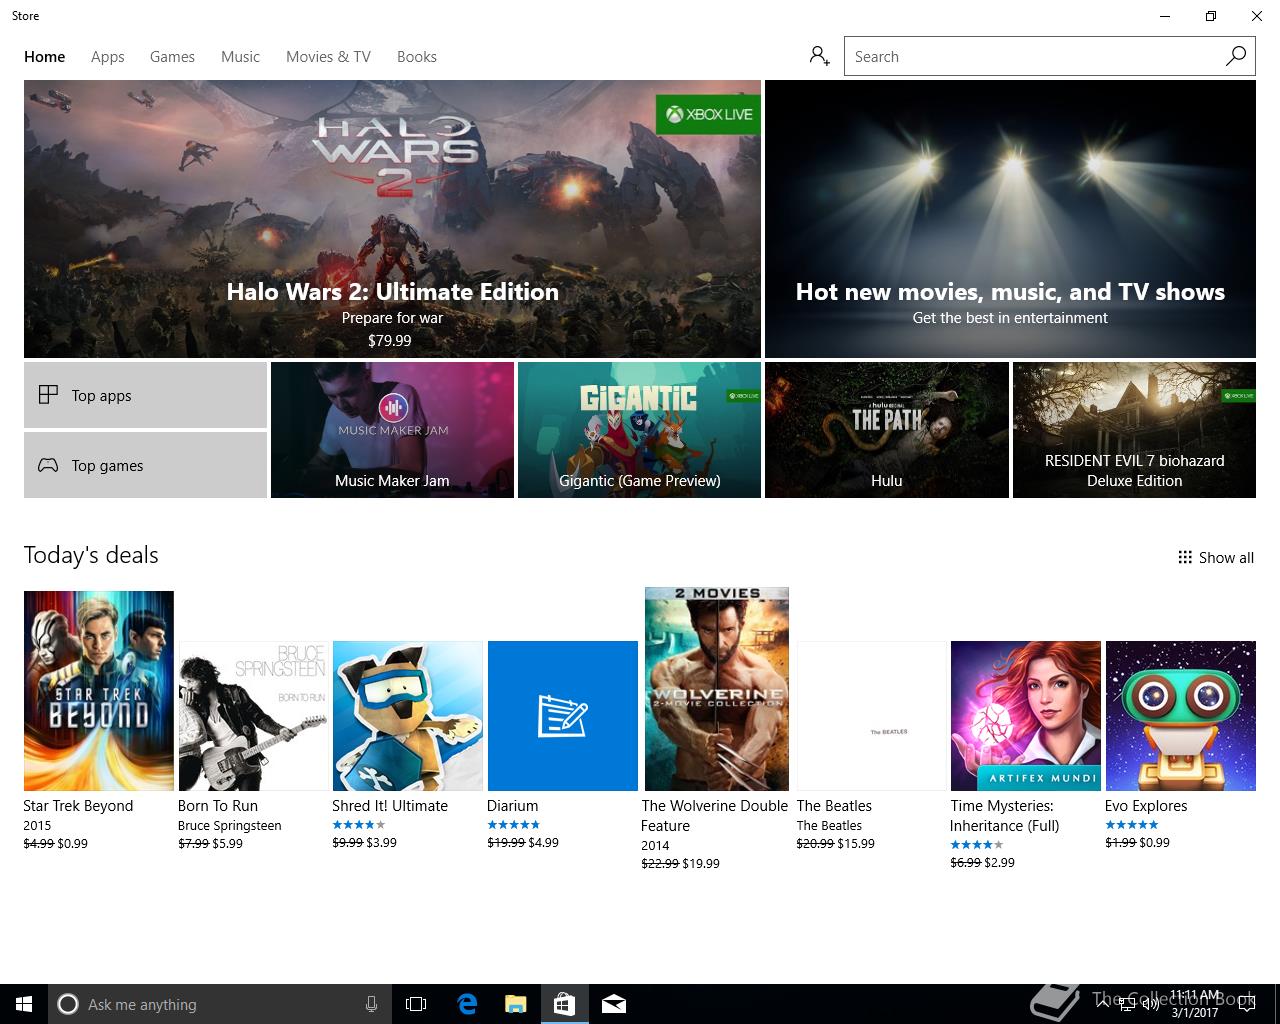This screenshot has width=1280, height=1024.
Task: Open the Evo Explores robot artwork
Action: point(1180,716)
